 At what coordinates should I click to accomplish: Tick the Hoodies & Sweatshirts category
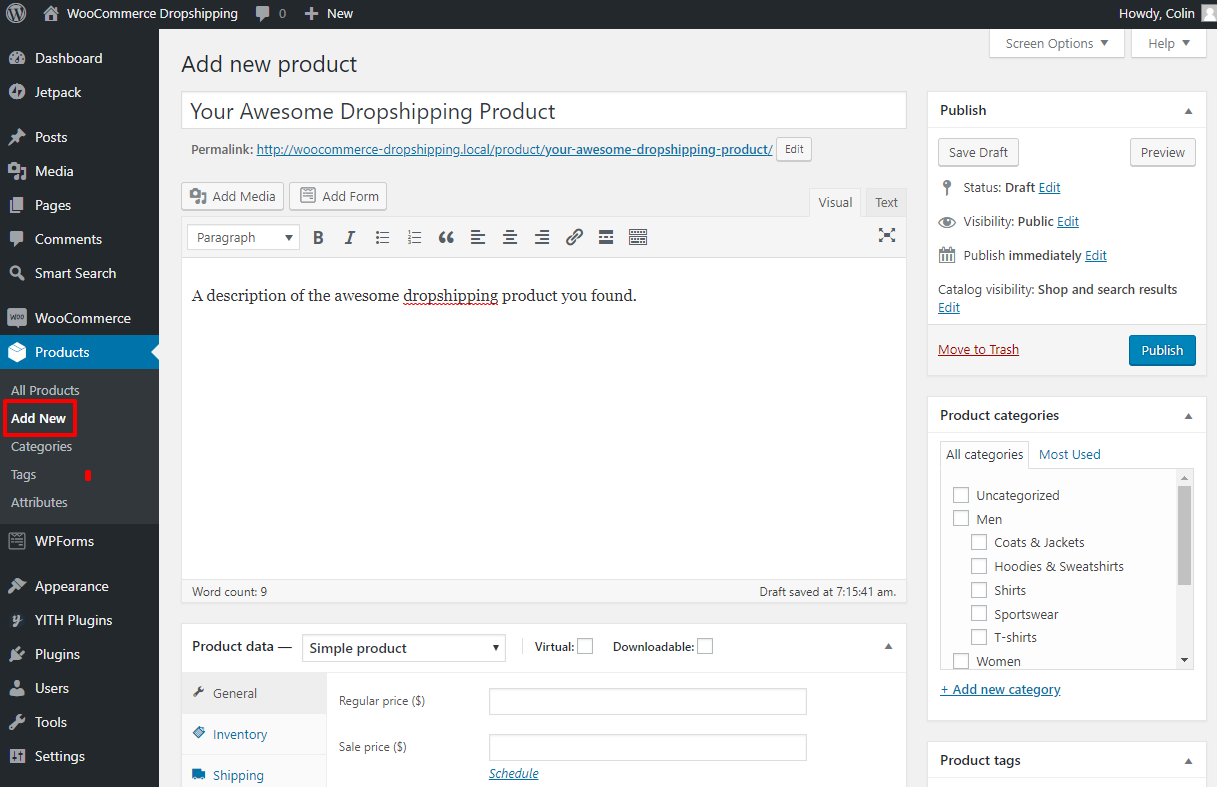979,567
